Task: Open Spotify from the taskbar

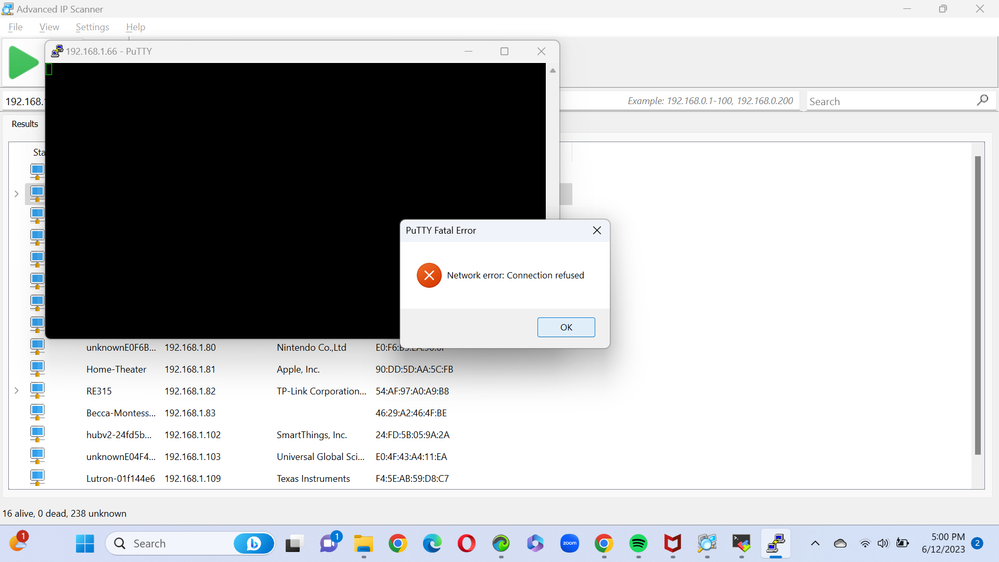Action: (638, 544)
